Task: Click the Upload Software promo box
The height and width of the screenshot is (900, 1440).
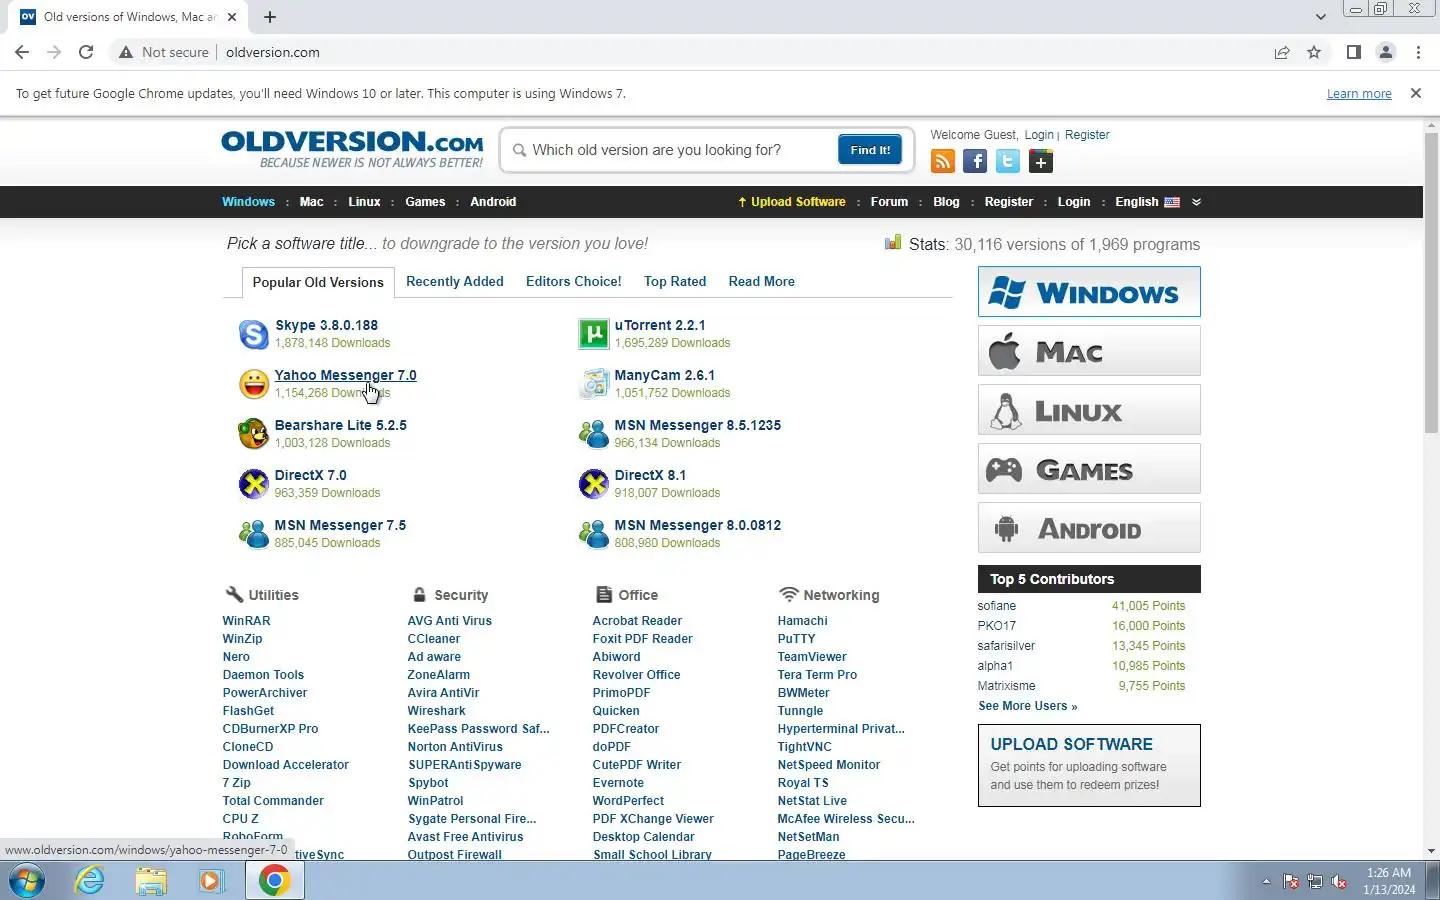Action: 1089,765
